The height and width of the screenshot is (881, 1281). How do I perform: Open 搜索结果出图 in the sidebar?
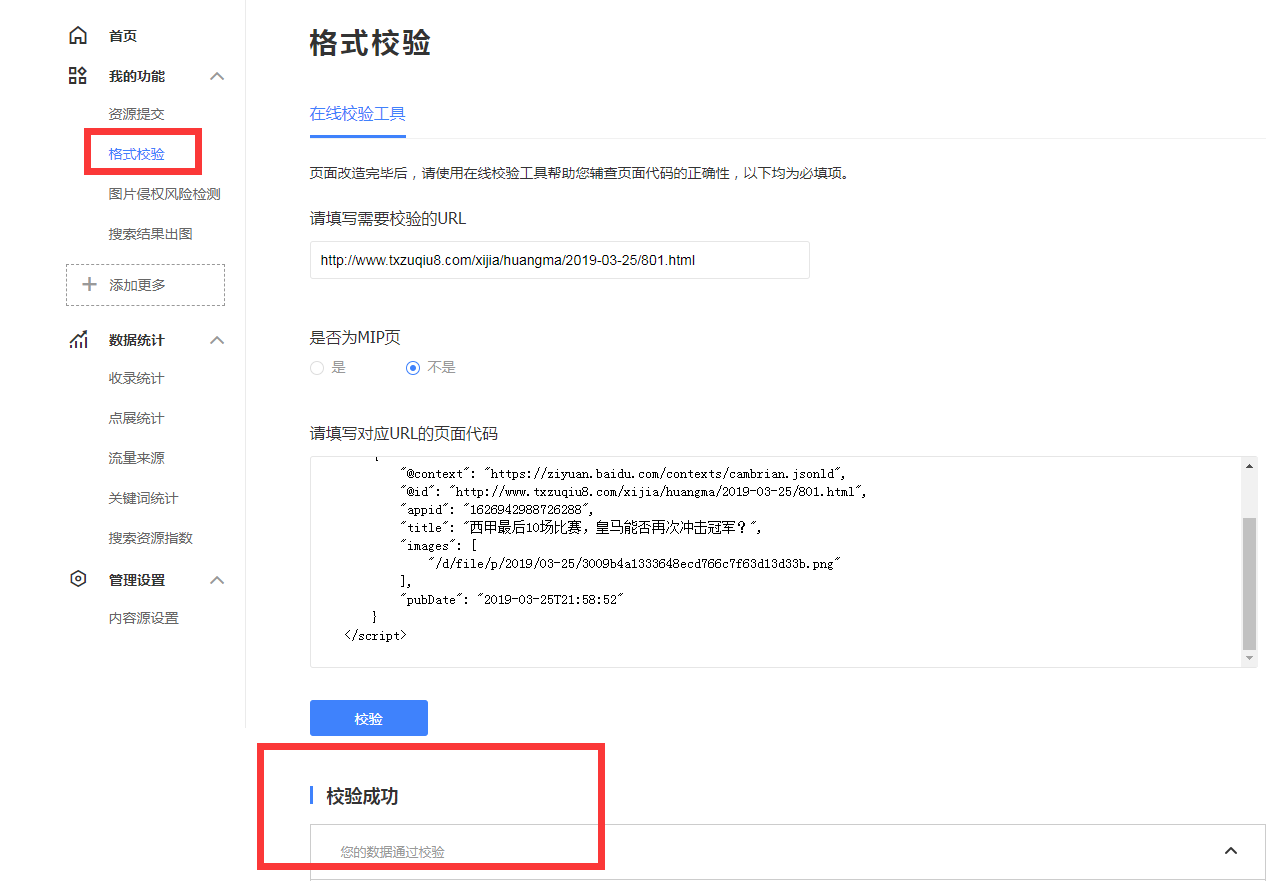[150, 234]
